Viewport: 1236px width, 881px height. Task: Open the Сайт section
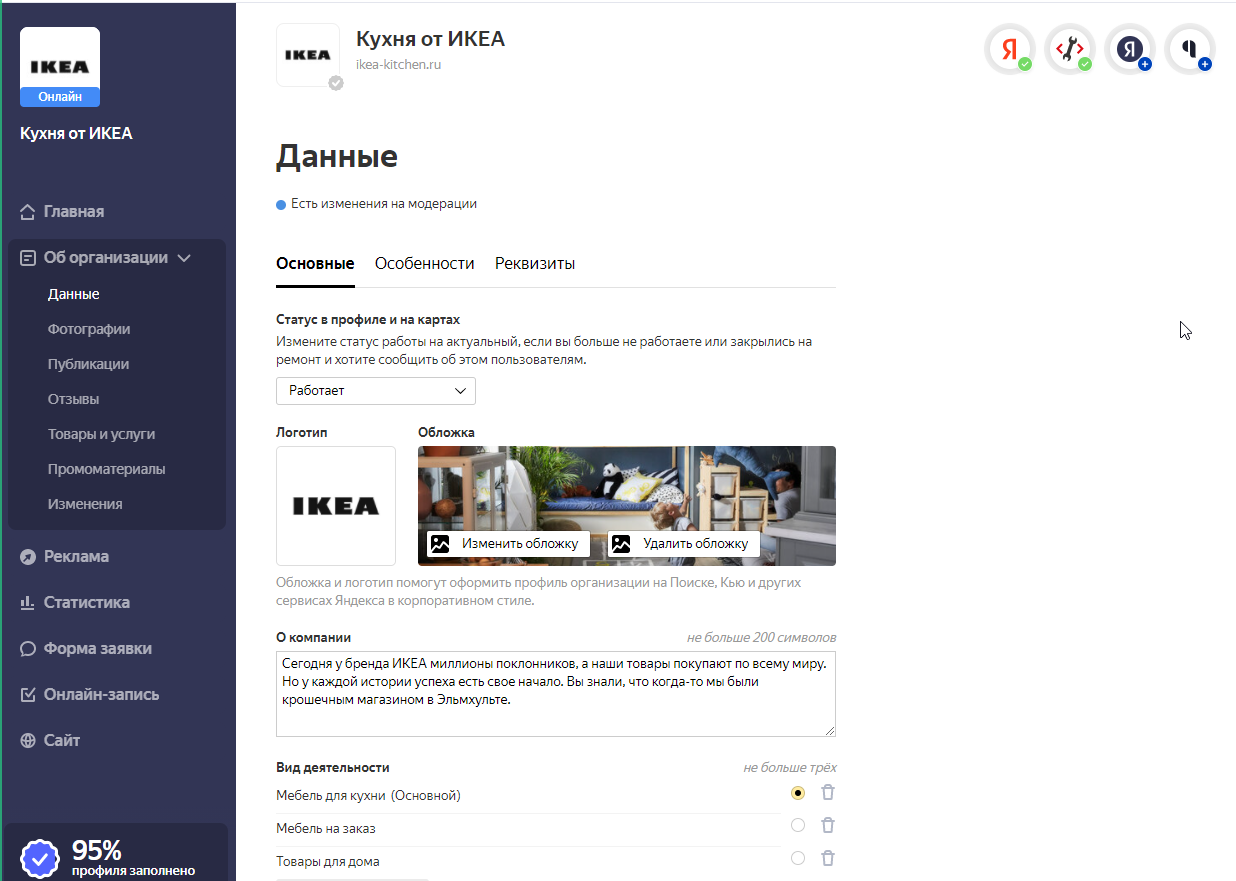(x=61, y=741)
